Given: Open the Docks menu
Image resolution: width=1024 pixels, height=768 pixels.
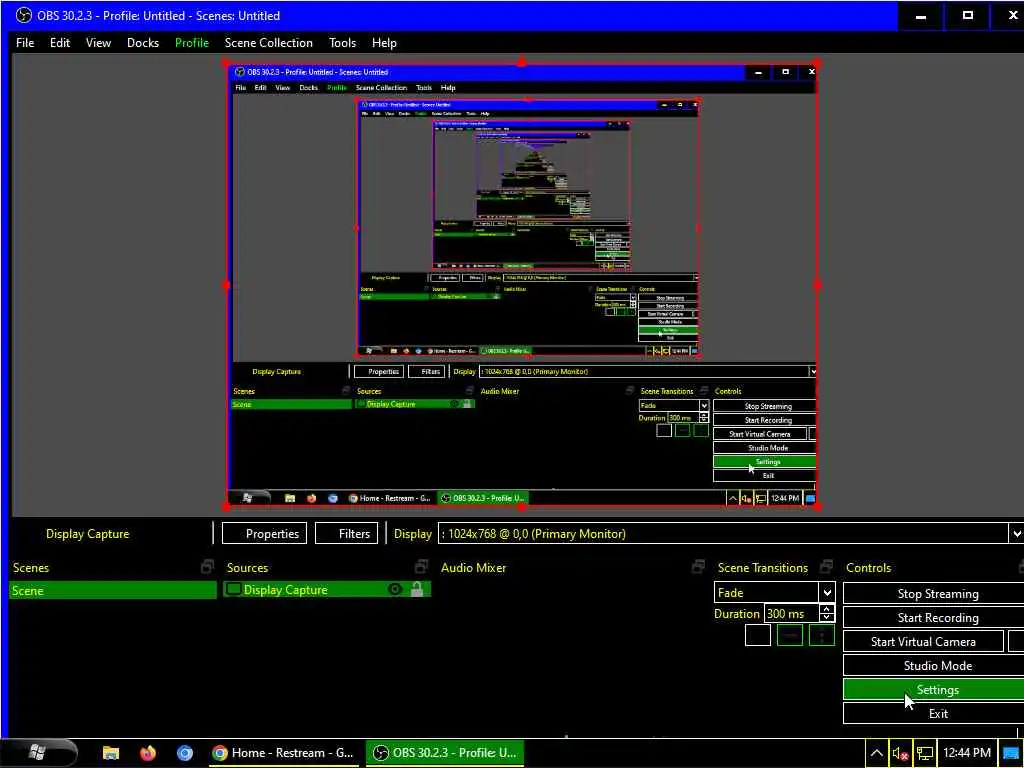Looking at the screenshot, I should [143, 42].
